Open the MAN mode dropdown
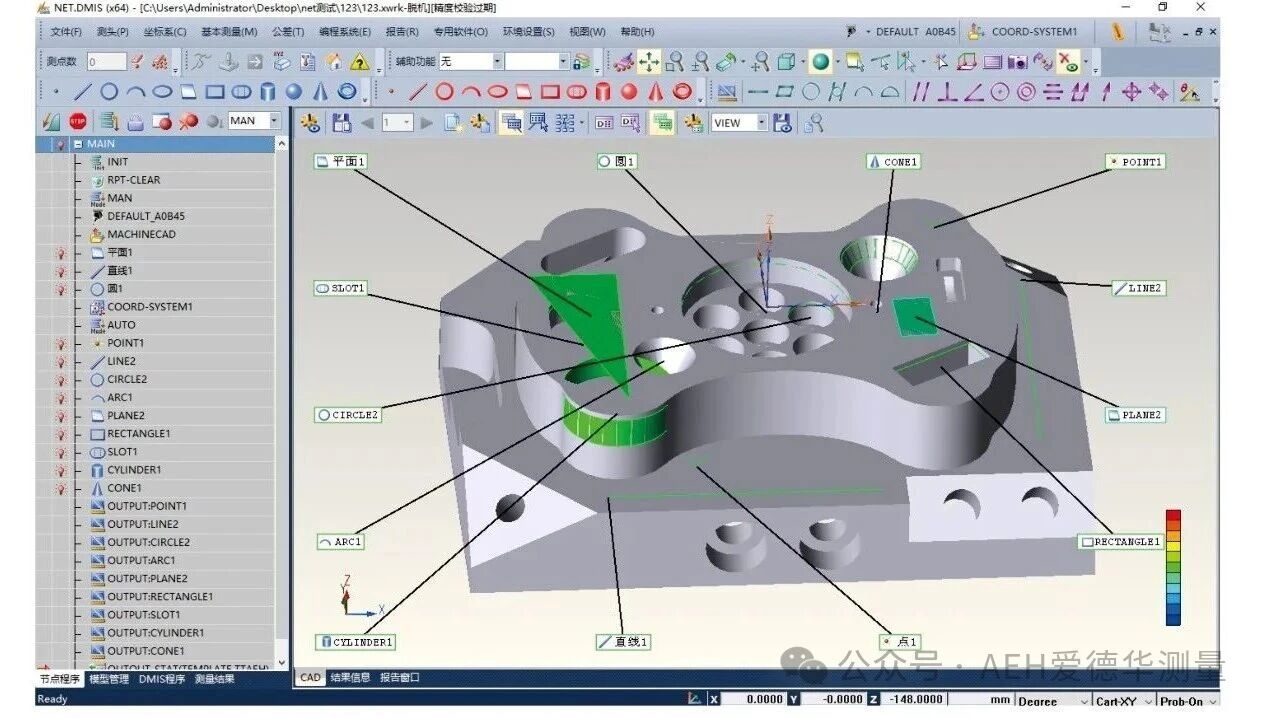 (x=274, y=121)
